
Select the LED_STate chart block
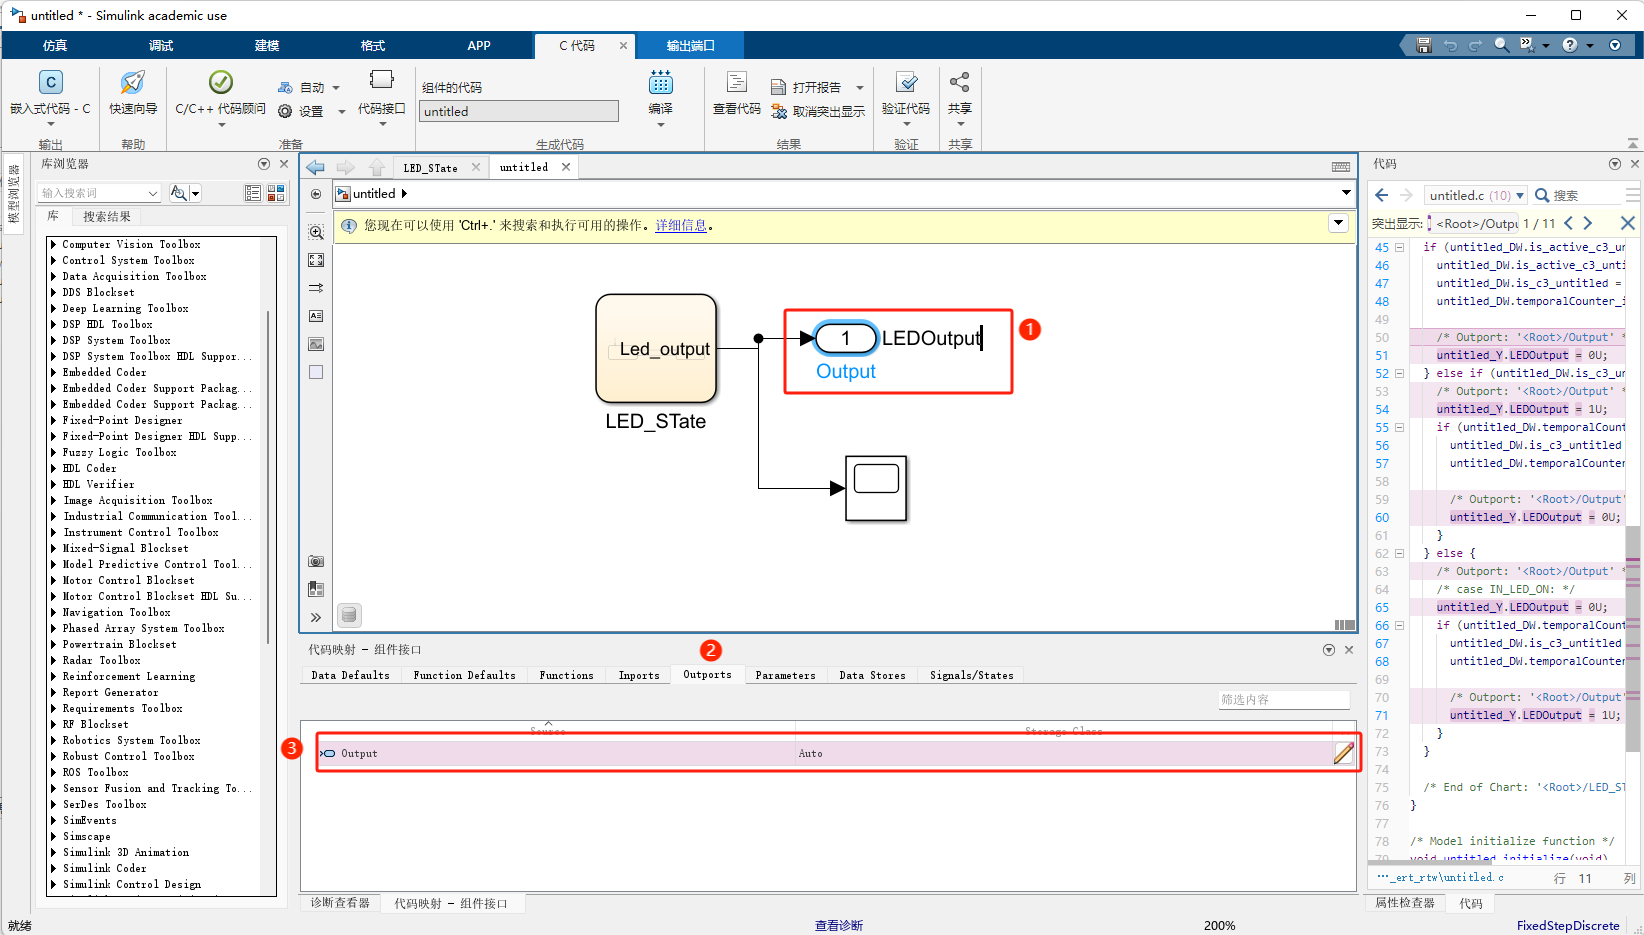point(656,348)
